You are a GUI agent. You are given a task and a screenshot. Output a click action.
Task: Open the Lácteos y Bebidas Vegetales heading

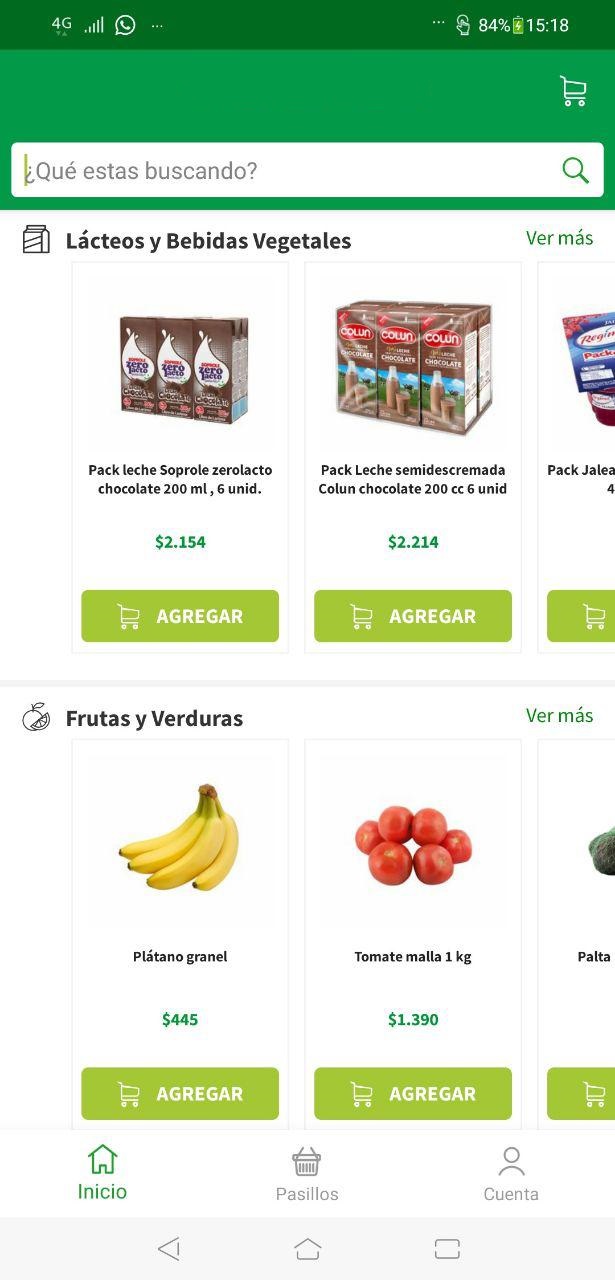[x=208, y=241]
